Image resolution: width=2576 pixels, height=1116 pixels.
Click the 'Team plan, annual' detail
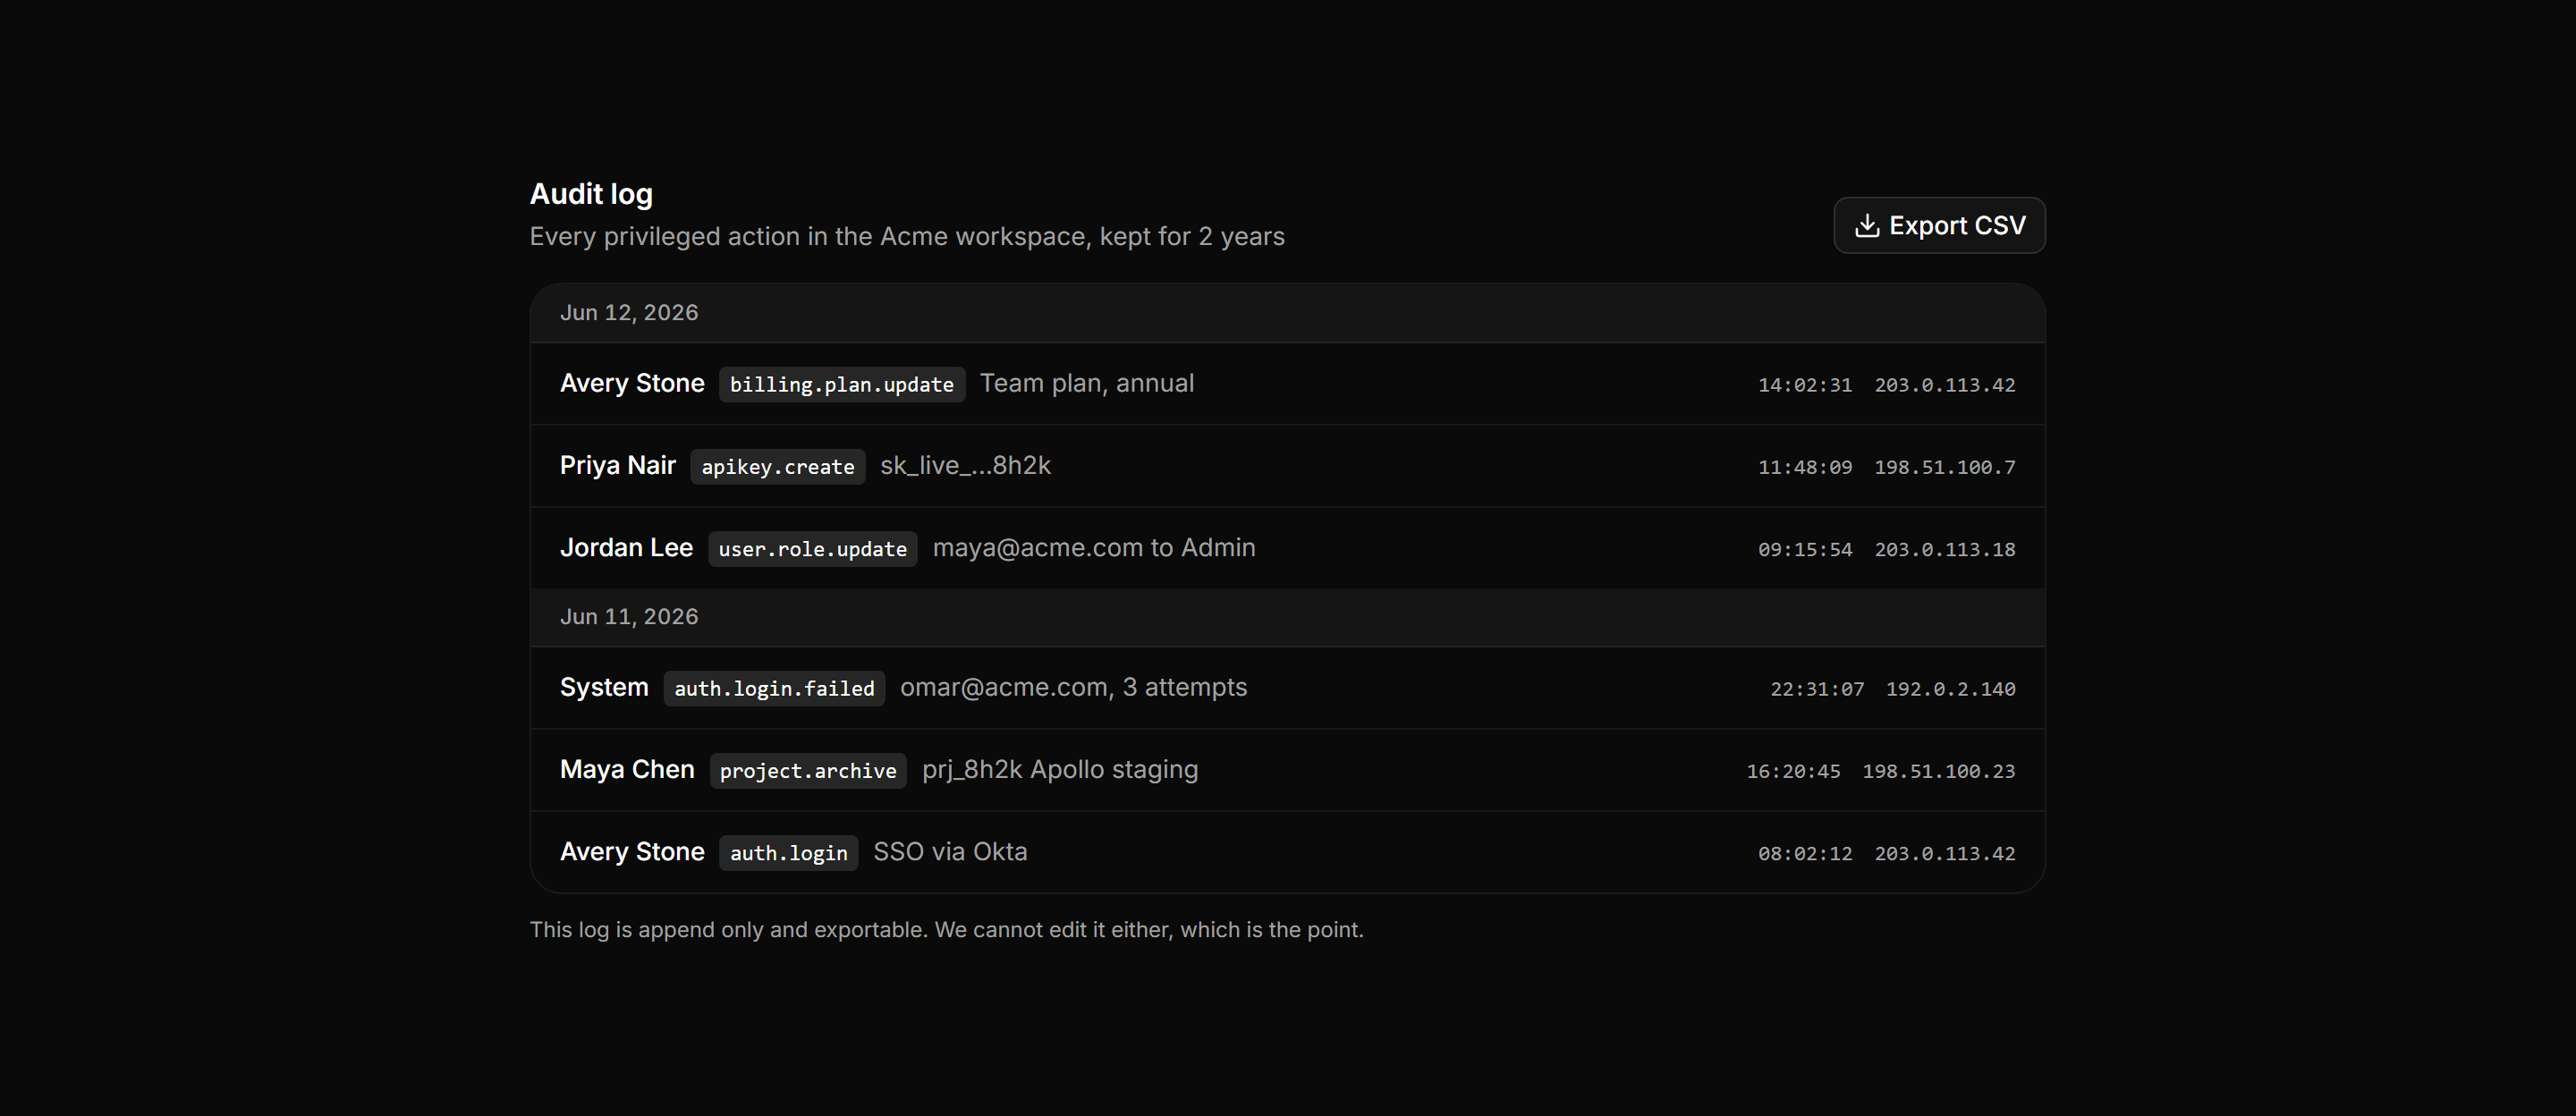(1087, 384)
